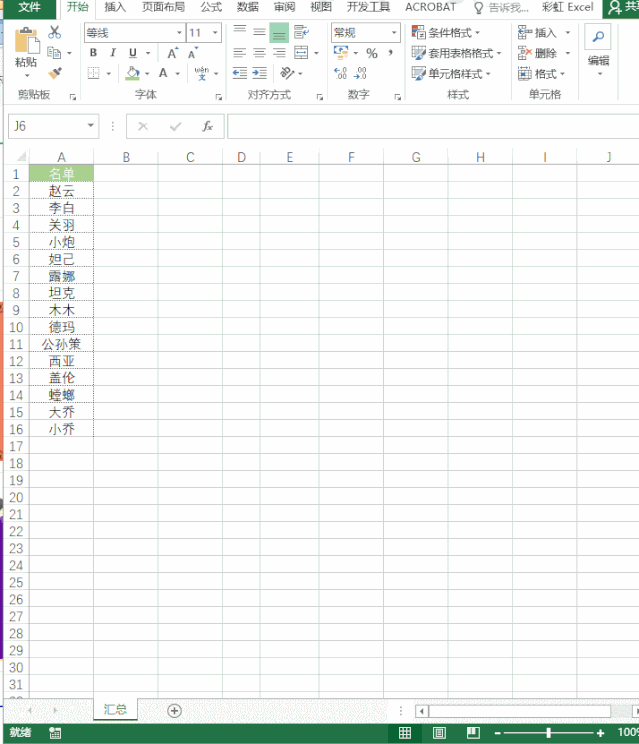Apply the fill color bucket
Screen dimensions: 639x744
[x=133, y=73]
